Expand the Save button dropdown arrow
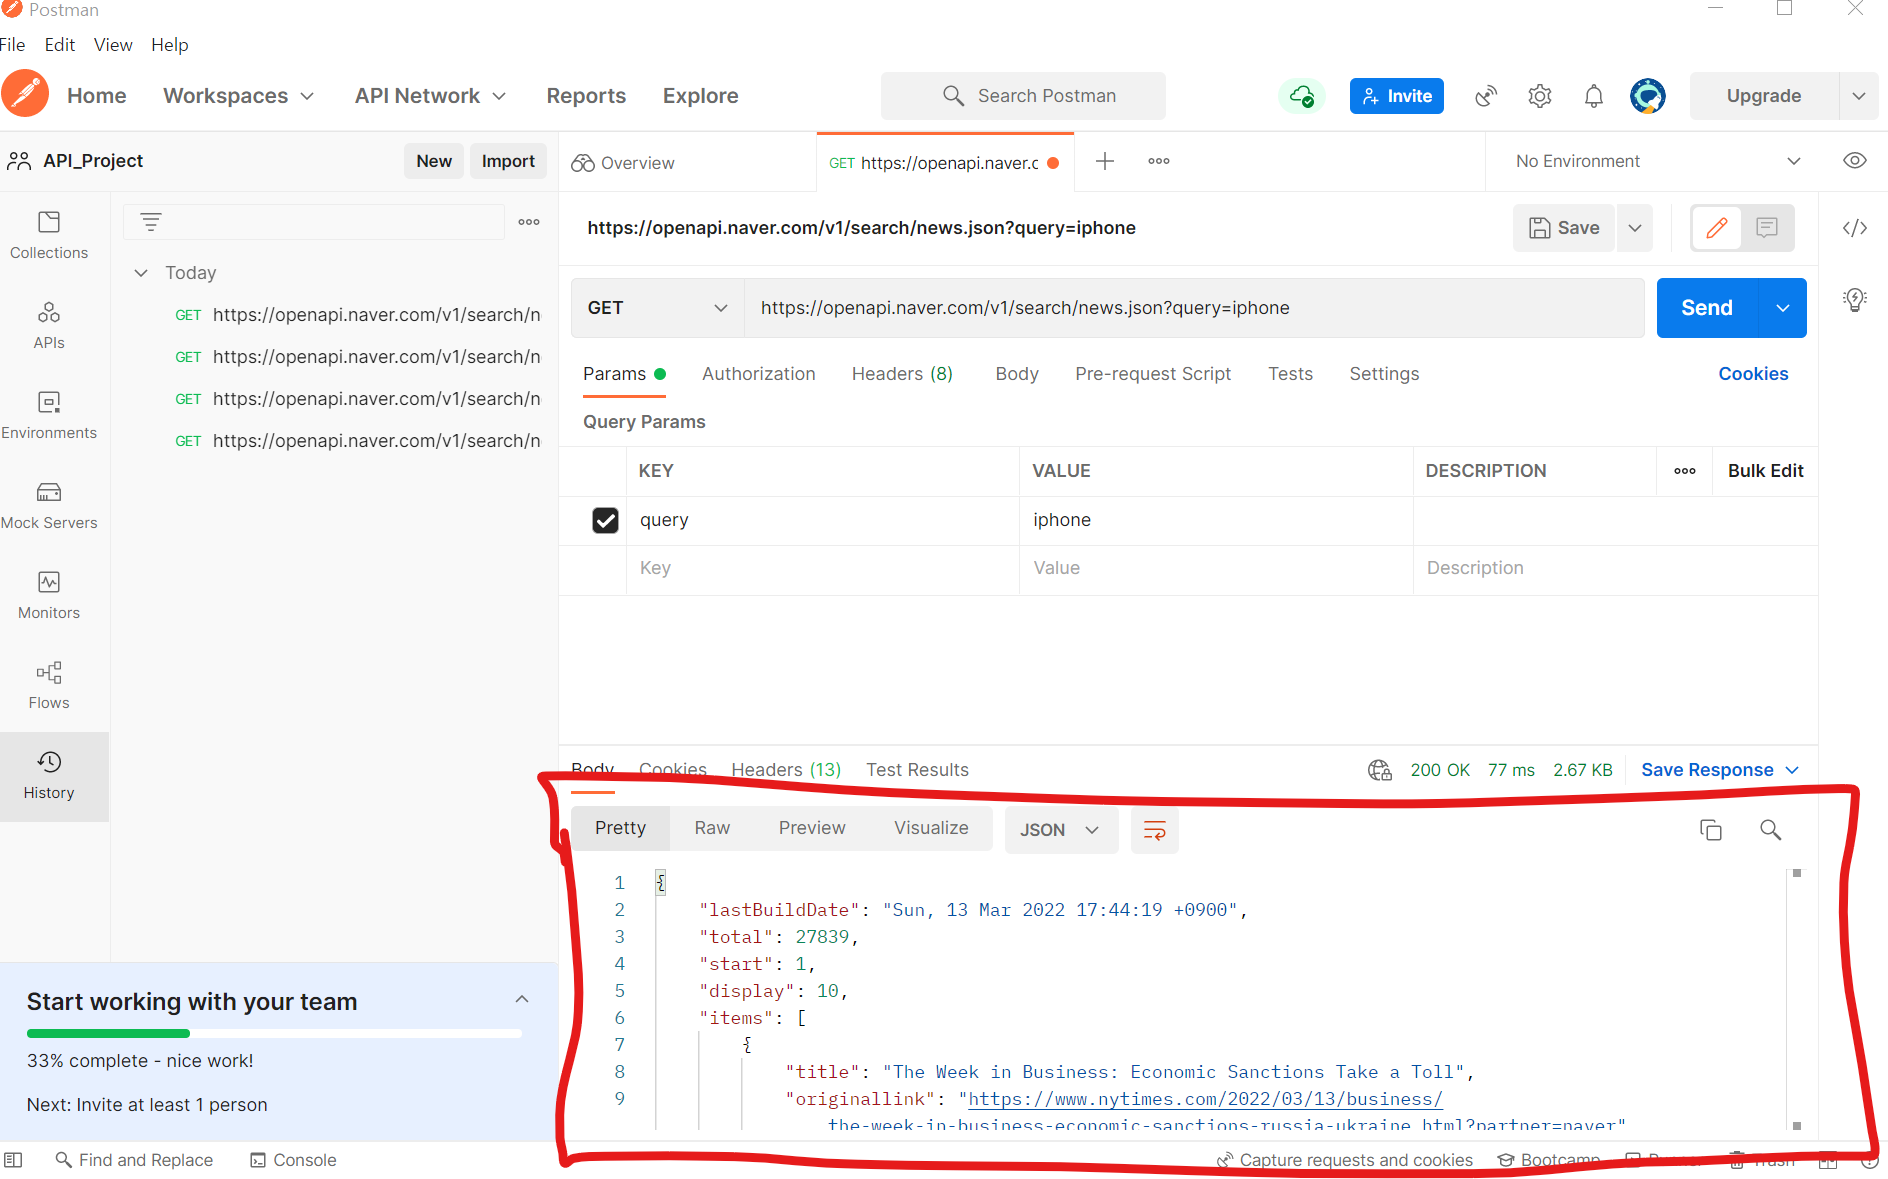 pyautogui.click(x=1635, y=228)
